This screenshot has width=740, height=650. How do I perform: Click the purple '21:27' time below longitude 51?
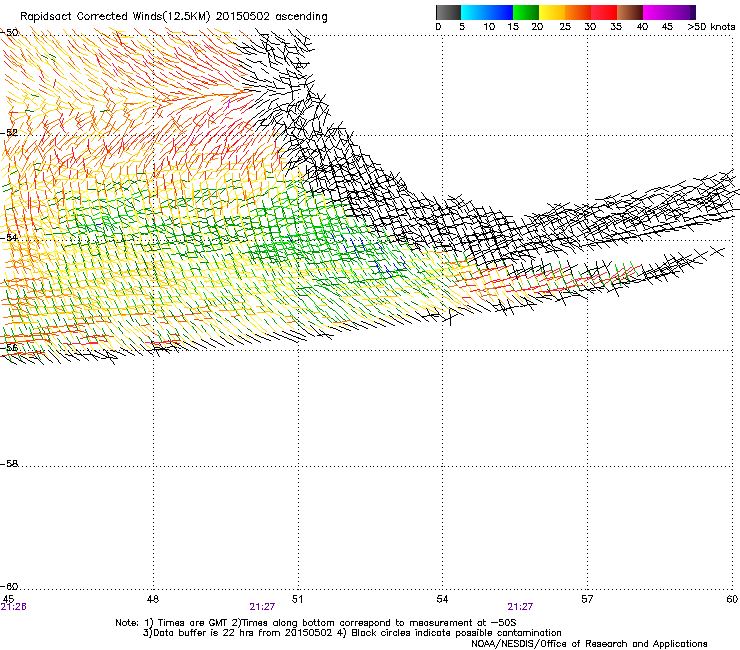coord(262,607)
